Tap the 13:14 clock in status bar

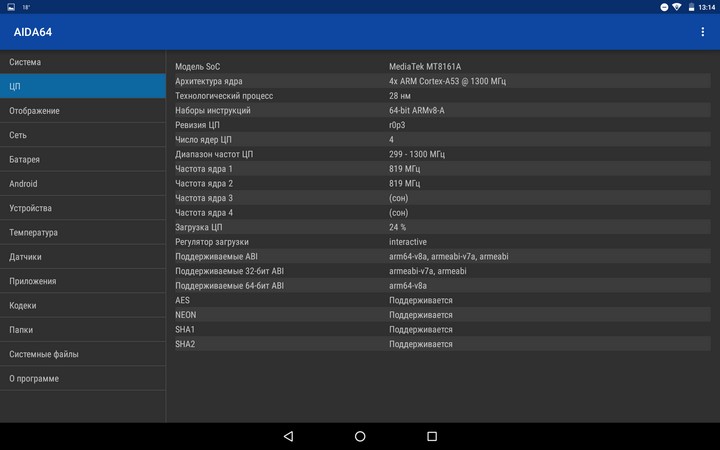(707, 7)
